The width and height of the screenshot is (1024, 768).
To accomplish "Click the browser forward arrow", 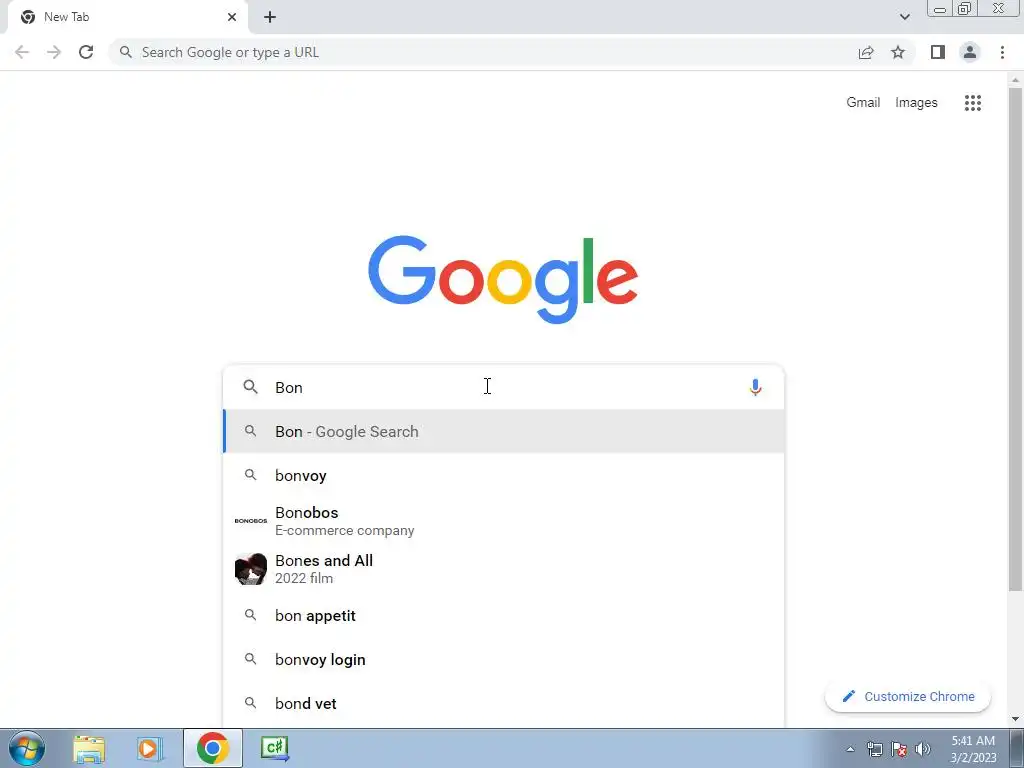I will 54,52.
